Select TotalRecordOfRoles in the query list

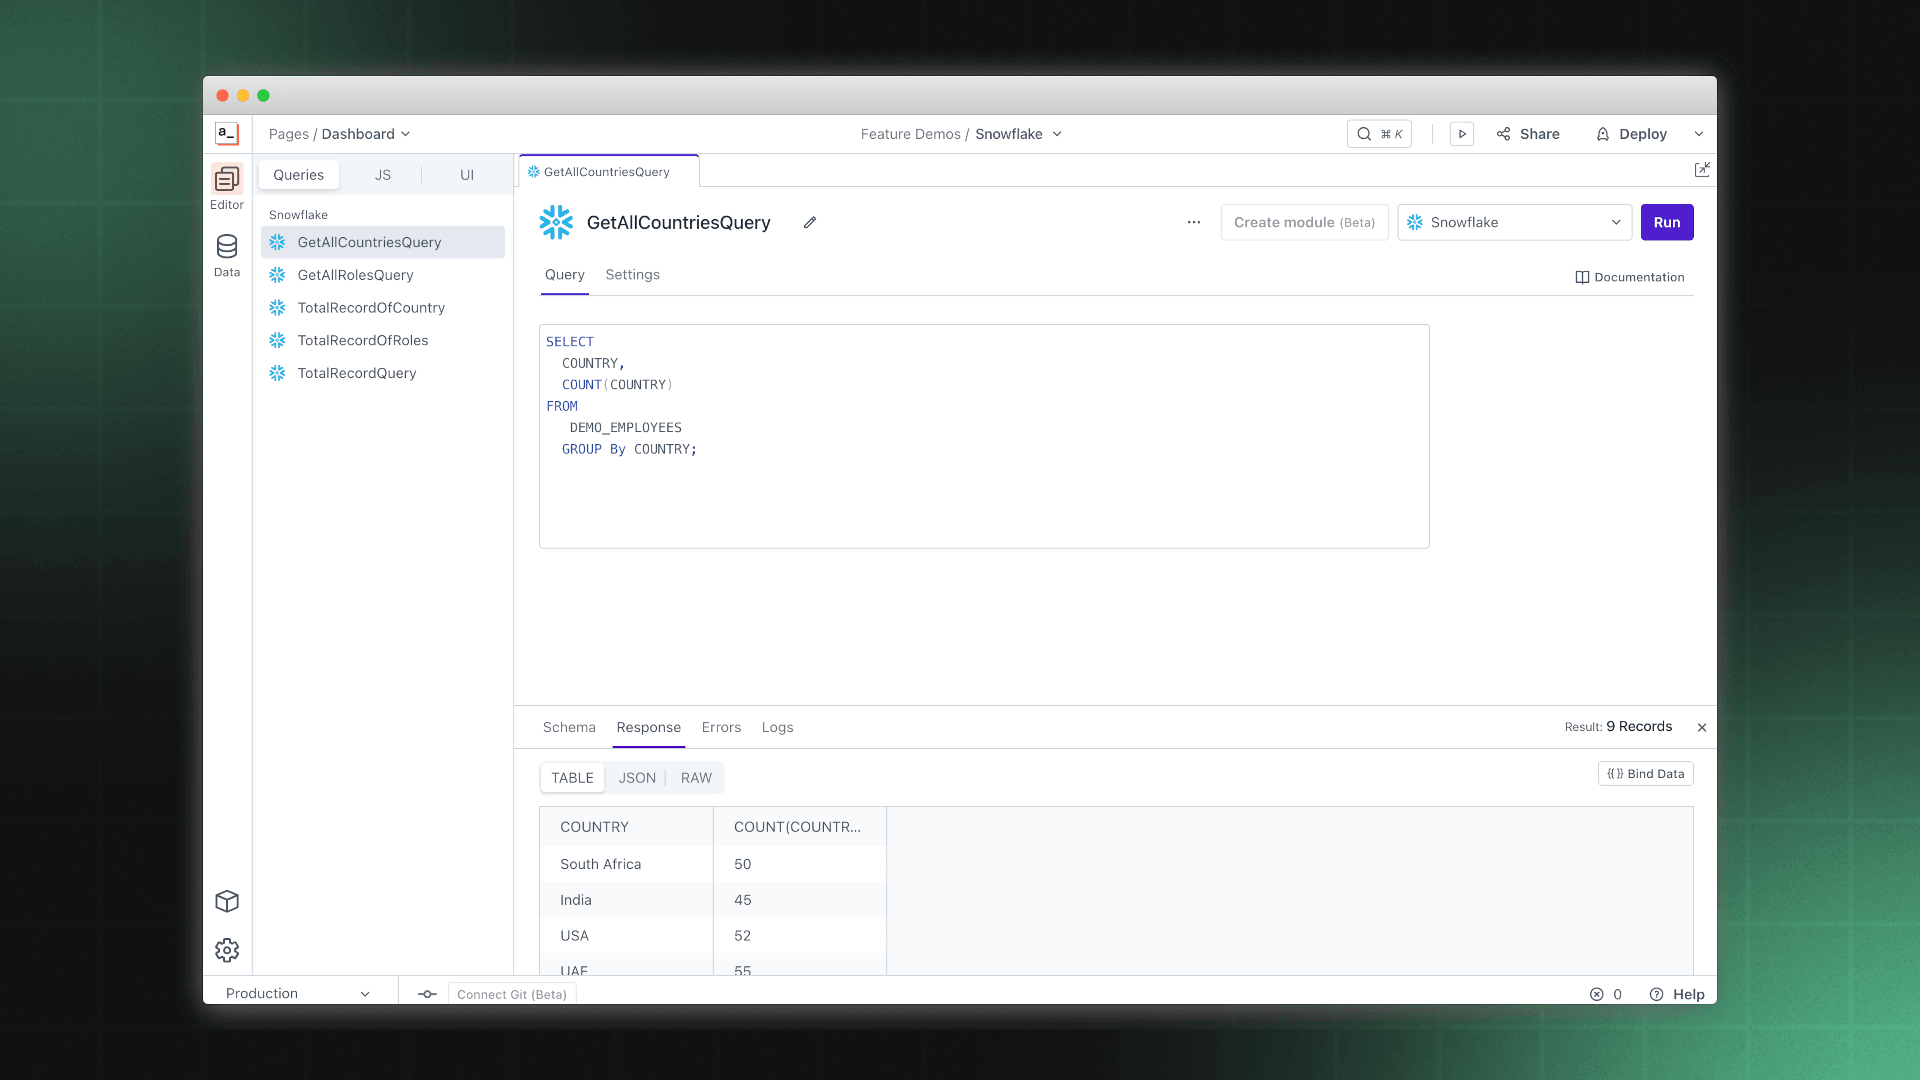coord(363,340)
